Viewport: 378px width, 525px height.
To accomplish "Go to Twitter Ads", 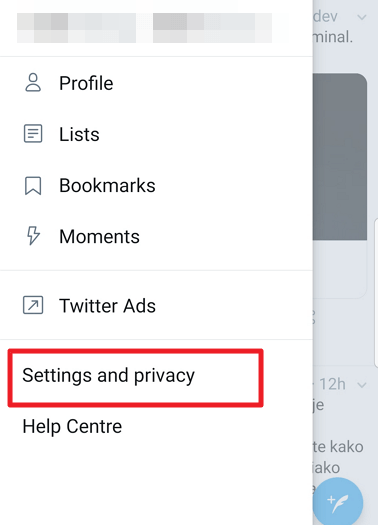I will point(156,305).
